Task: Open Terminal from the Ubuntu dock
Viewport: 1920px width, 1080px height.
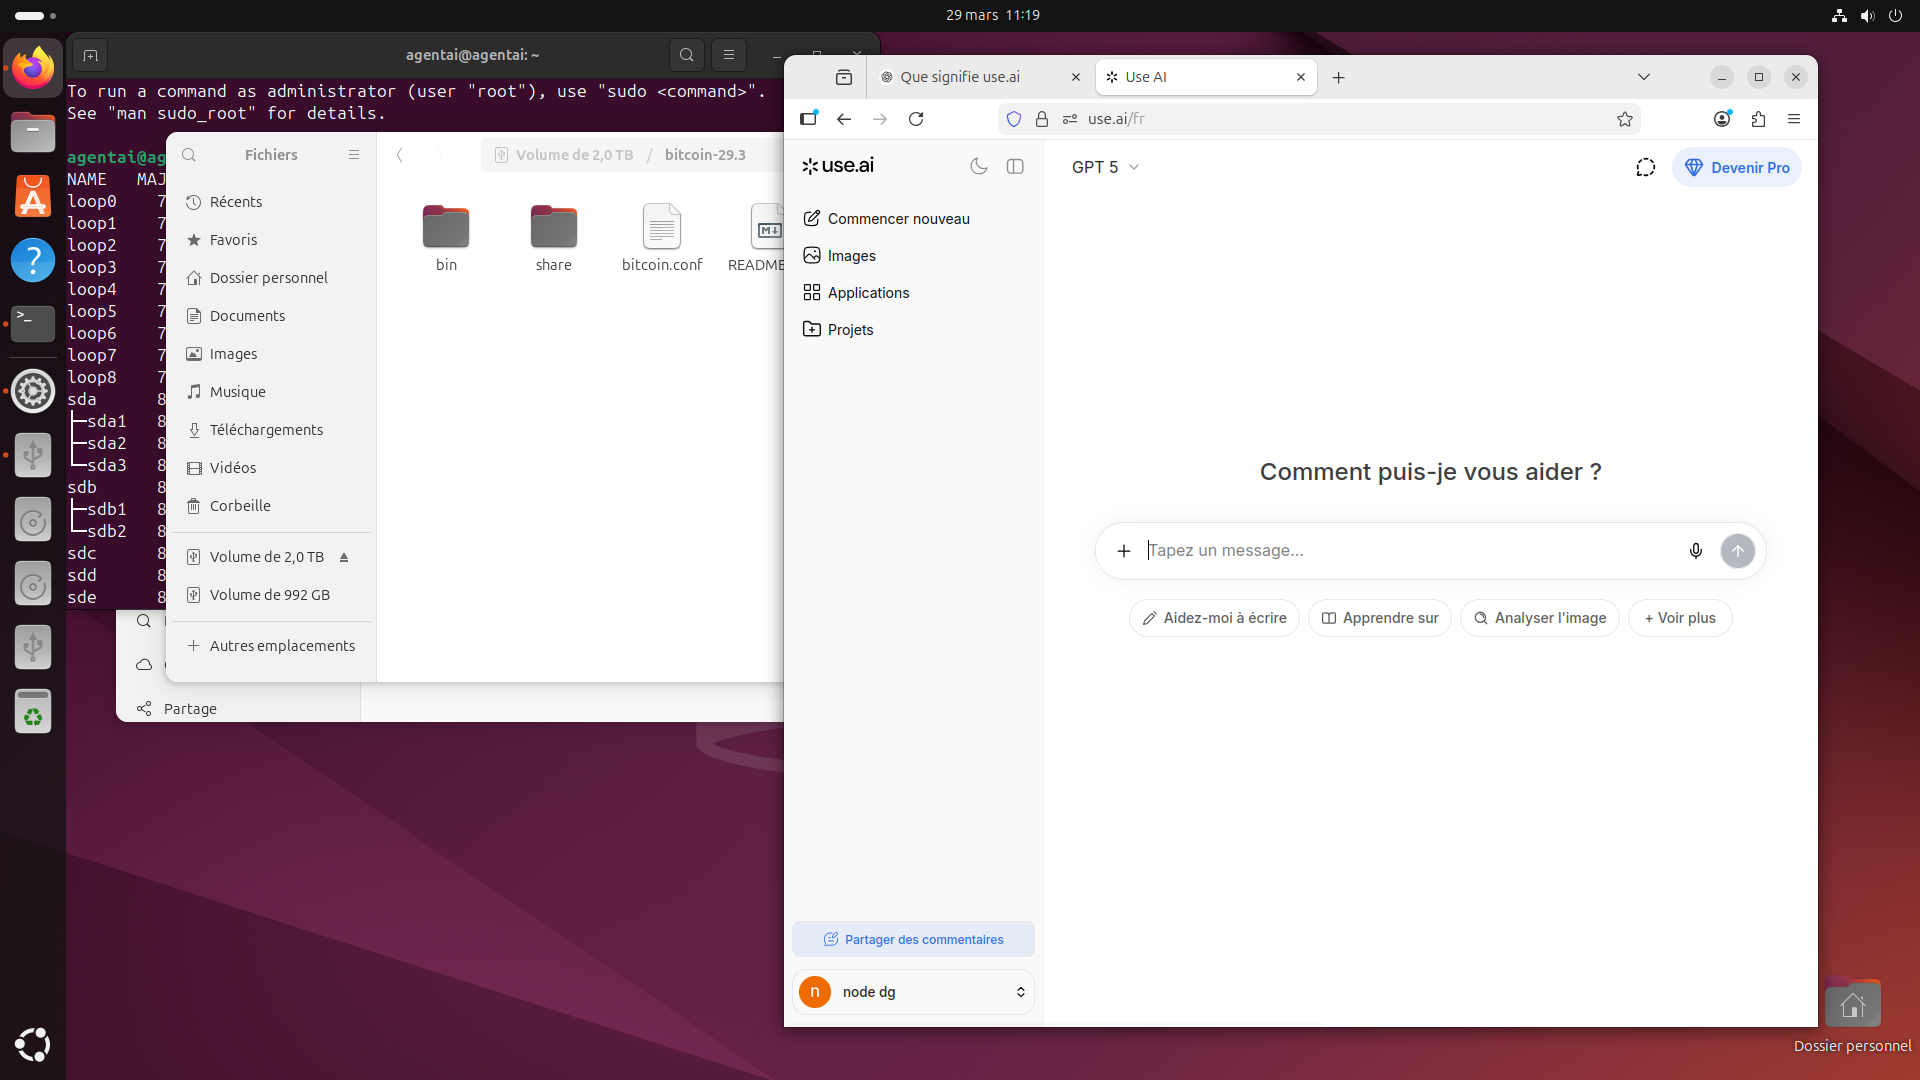Action: tap(33, 323)
